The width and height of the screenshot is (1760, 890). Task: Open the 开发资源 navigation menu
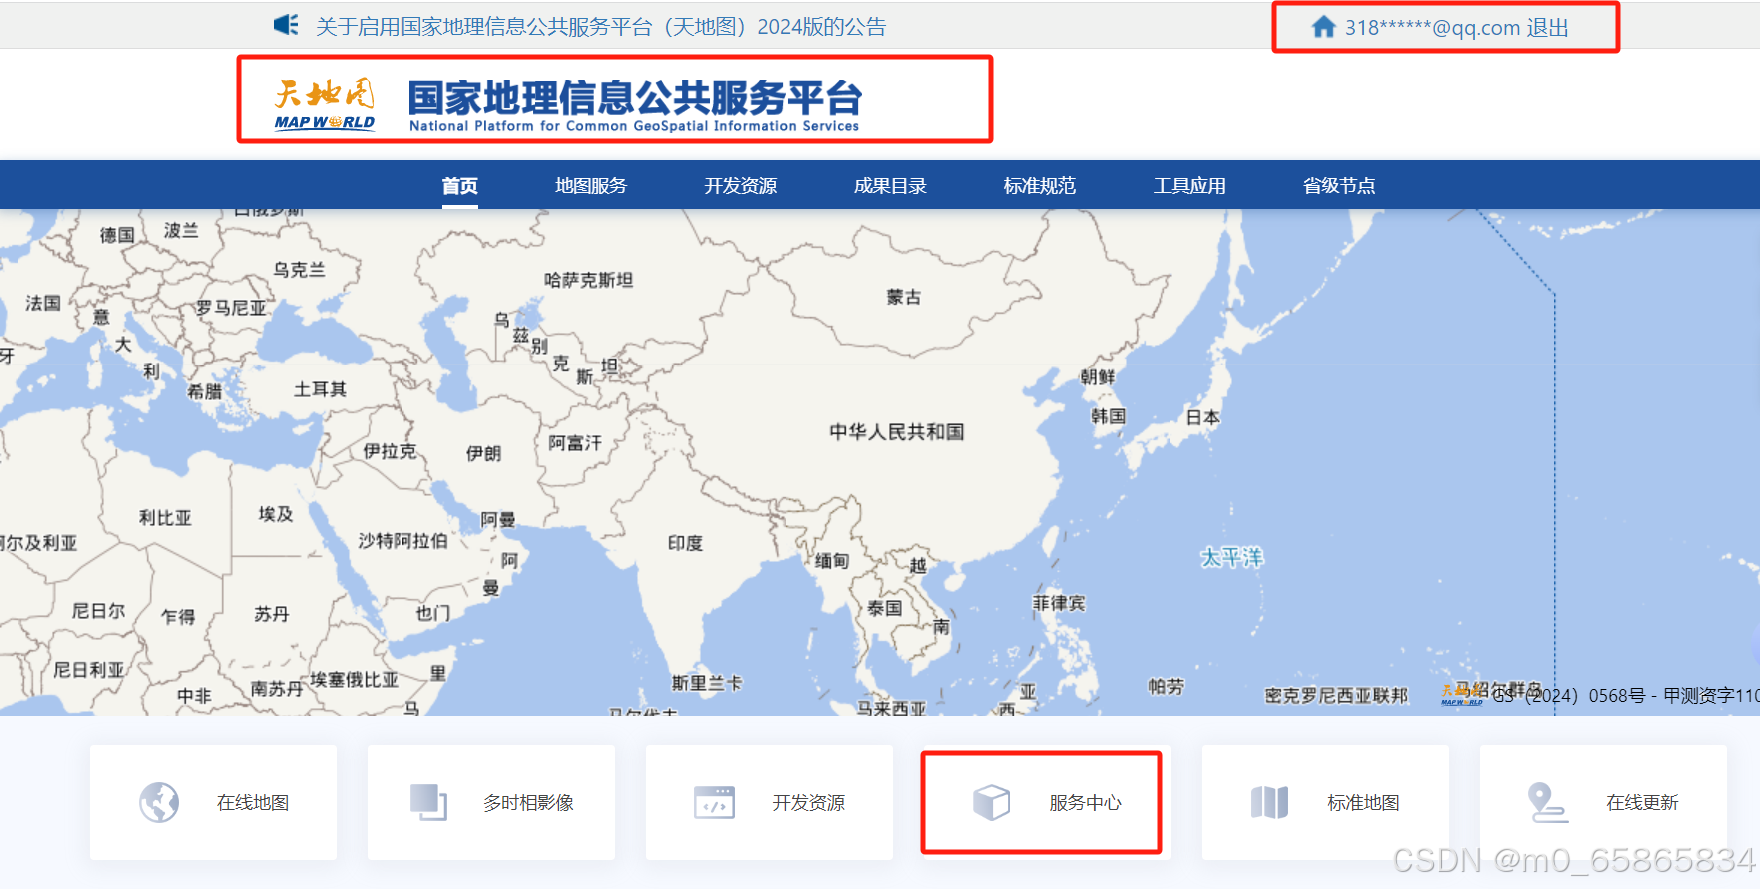(x=741, y=186)
